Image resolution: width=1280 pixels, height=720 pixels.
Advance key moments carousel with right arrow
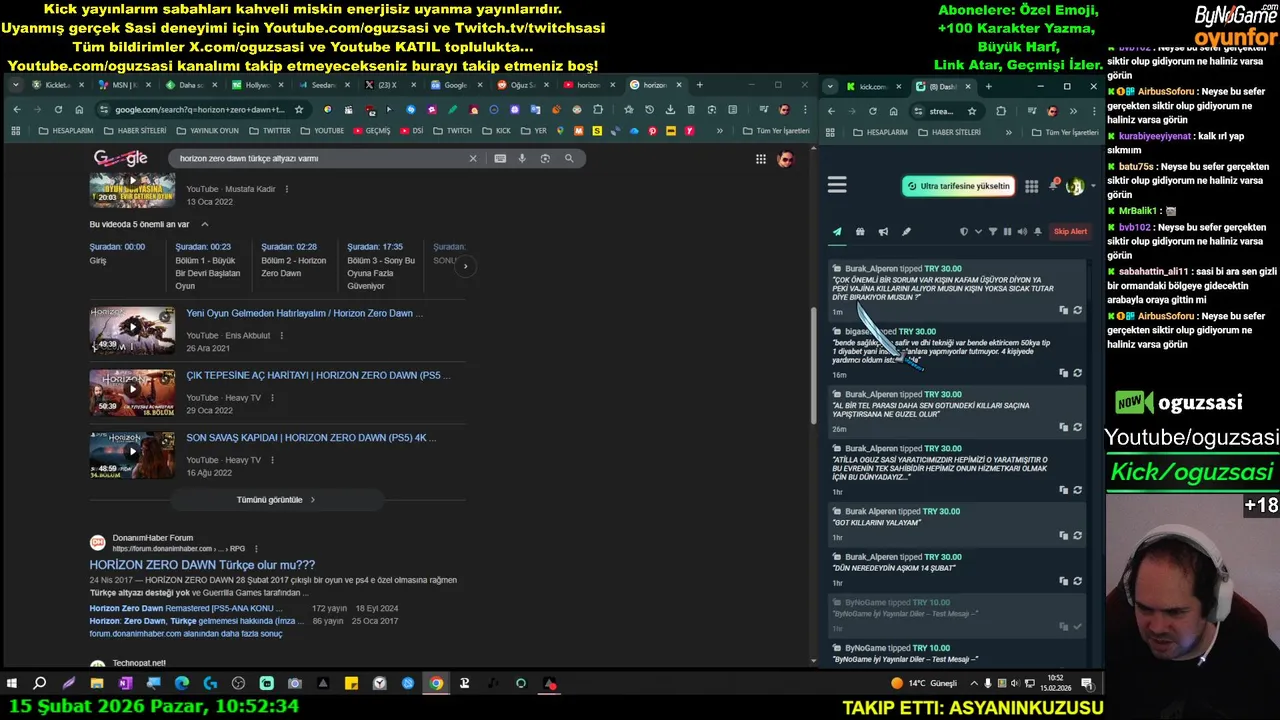tap(465, 266)
